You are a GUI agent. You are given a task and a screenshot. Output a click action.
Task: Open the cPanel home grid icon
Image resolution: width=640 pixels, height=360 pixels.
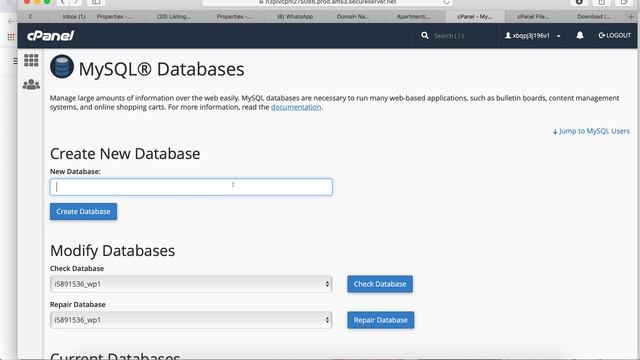(31, 60)
